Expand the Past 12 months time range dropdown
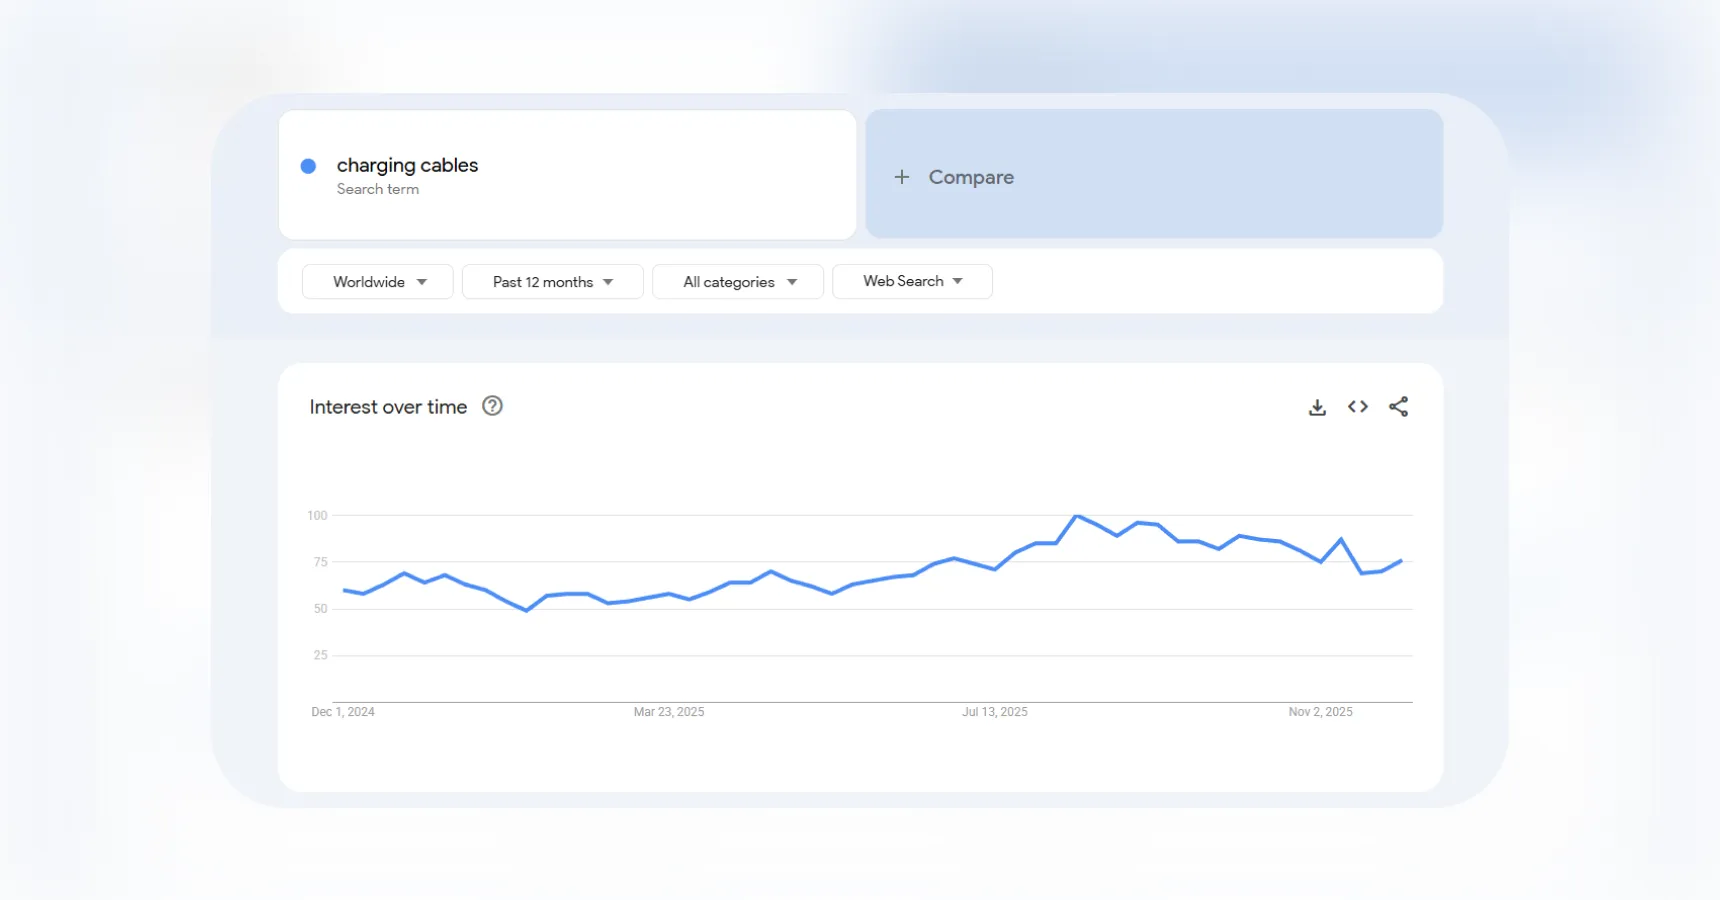This screenshot has width=1720, height=900. pos(552,281)
